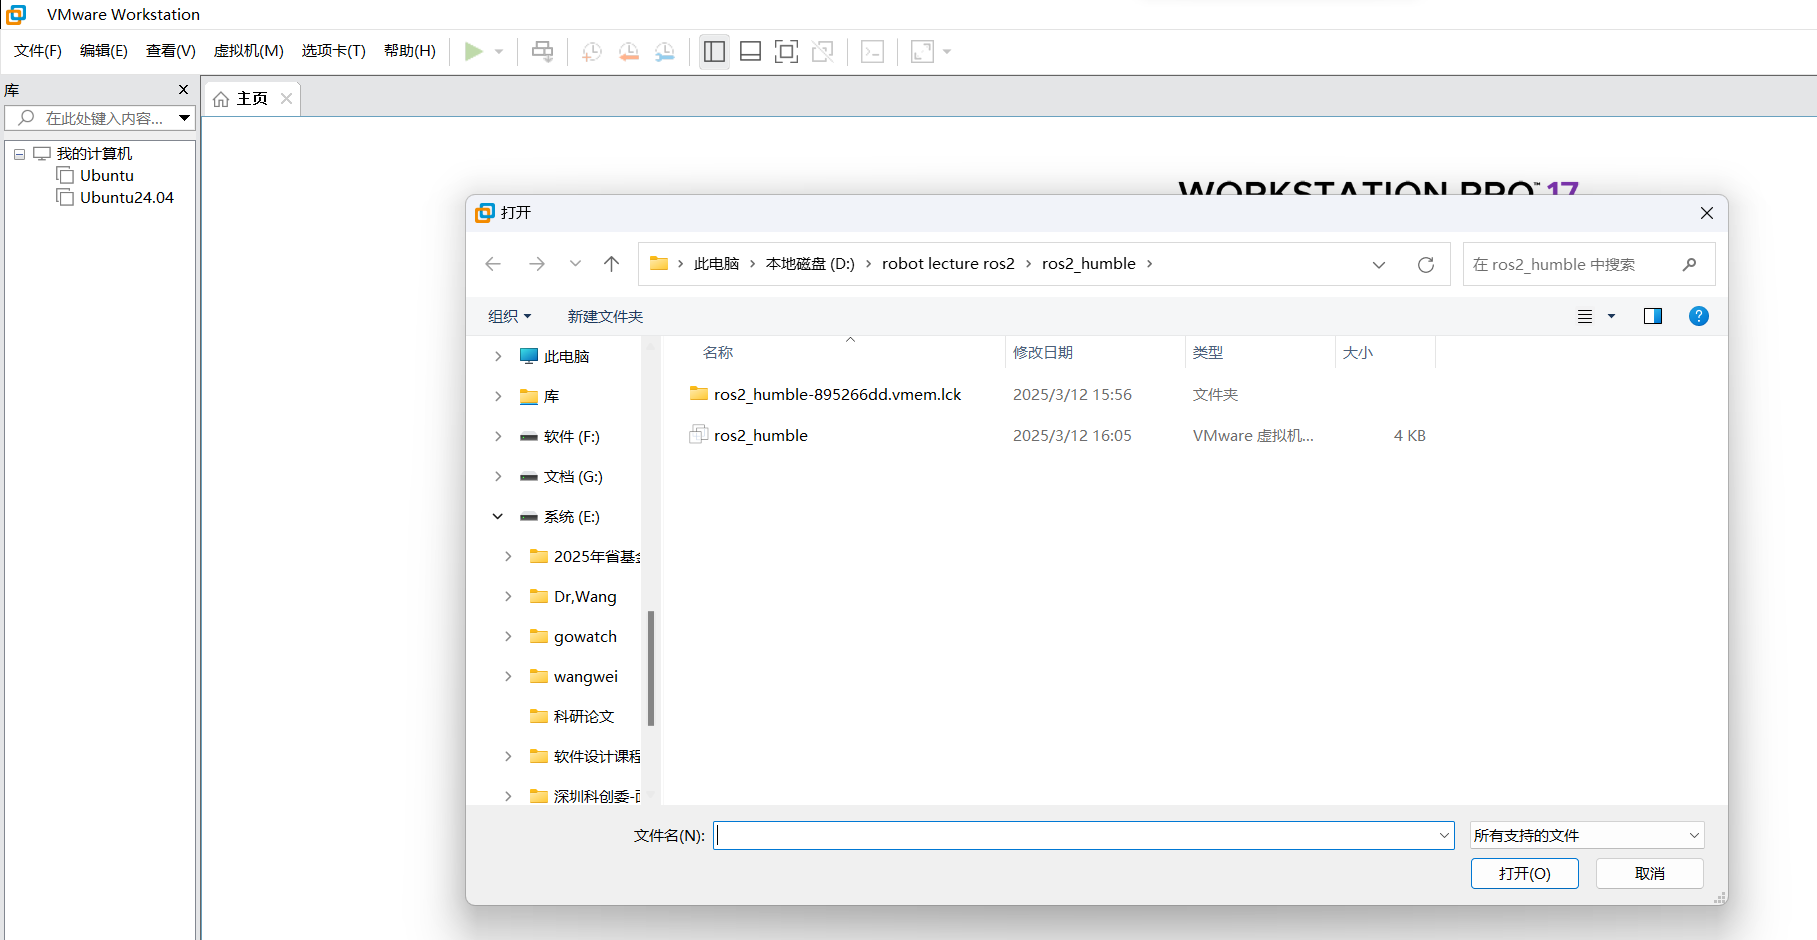Expand the address bar history dropdown
Viewport: 1817px width, 940px height.
click(1379, 265)
